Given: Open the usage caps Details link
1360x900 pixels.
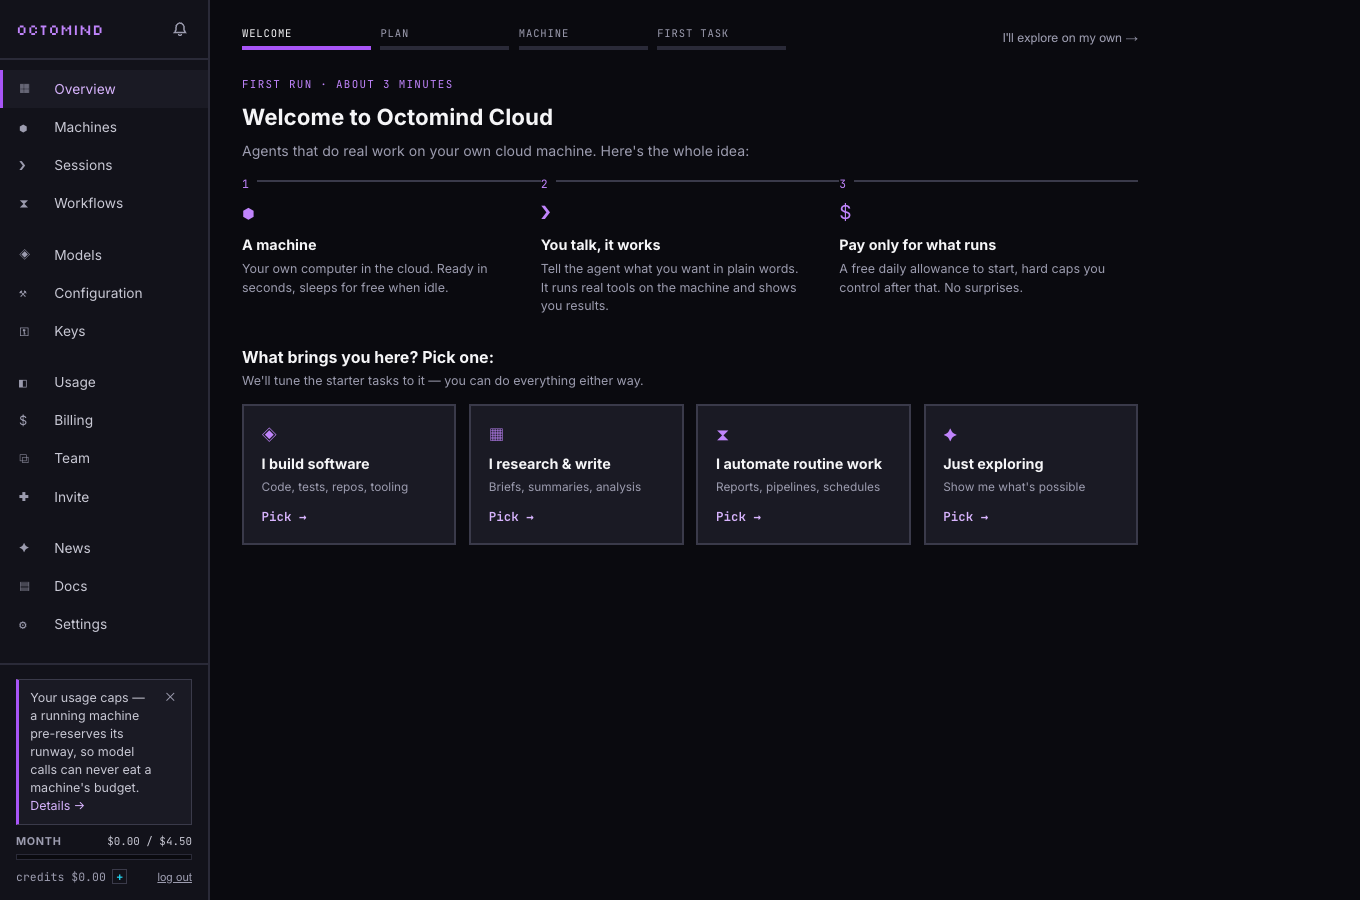Looking at the screenshot, I should pos(57,806).
